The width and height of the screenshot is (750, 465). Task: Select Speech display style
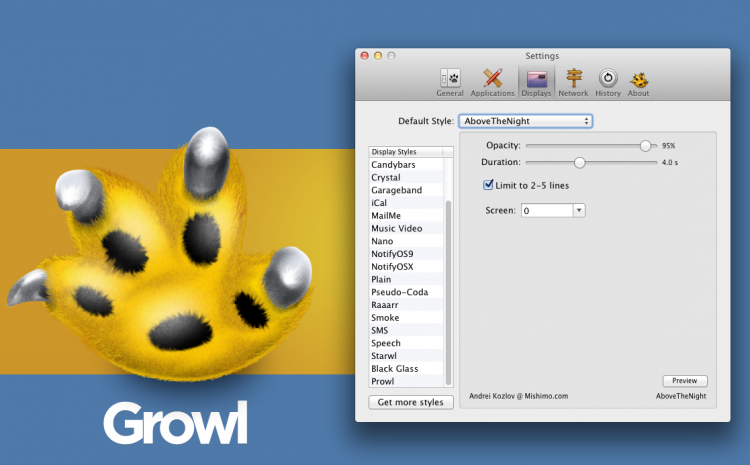tap(406, 343)
